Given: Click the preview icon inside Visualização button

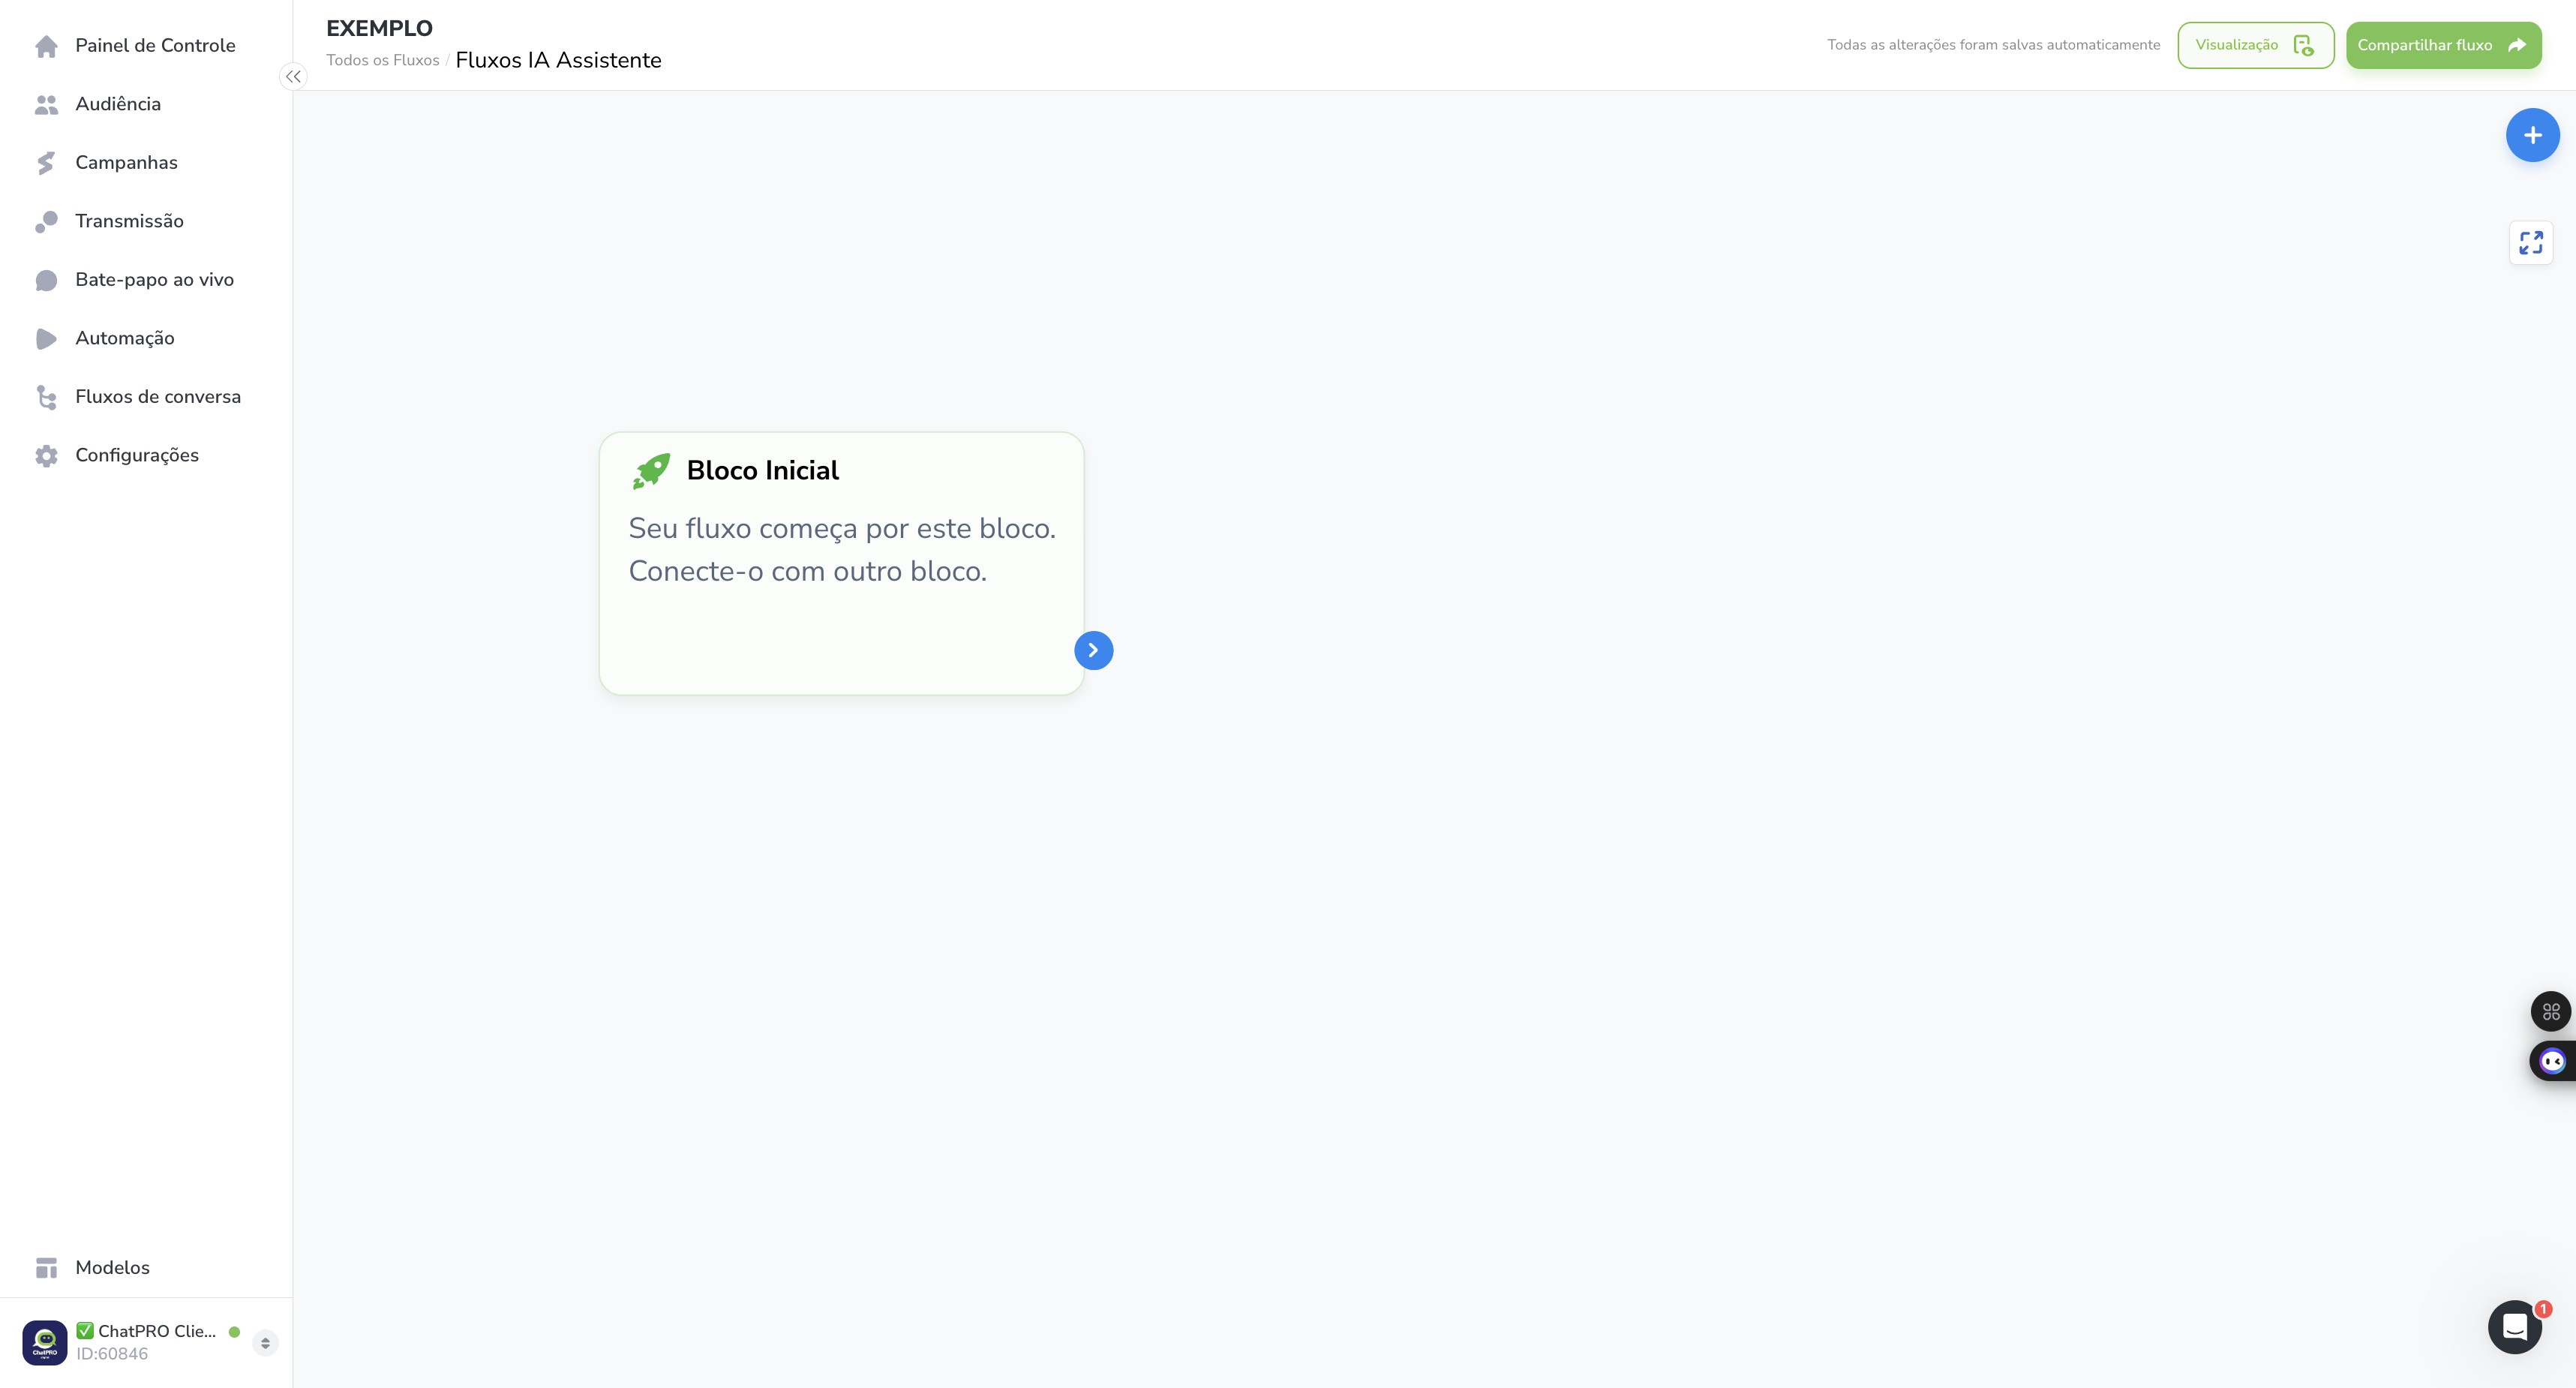Looking at the screenshot, I should (2303, 45).
